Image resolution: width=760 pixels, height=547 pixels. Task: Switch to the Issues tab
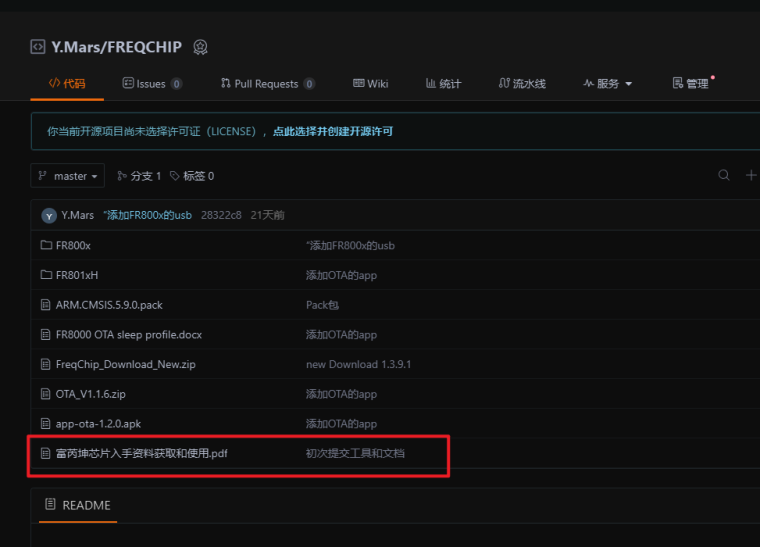point(151,84)
